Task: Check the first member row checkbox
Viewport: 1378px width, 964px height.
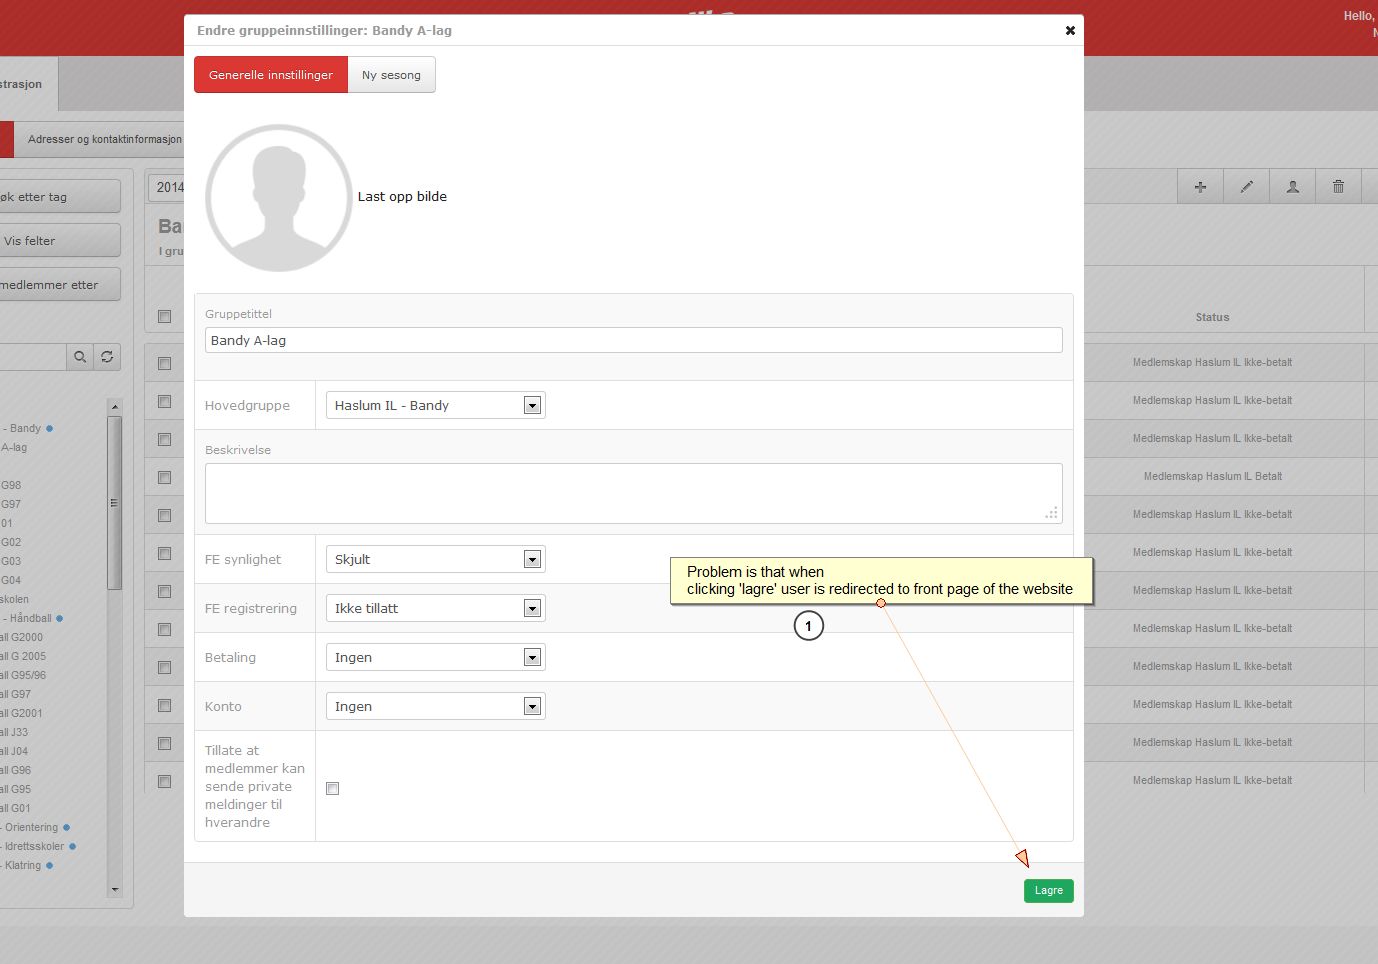Action: [165, 364]
